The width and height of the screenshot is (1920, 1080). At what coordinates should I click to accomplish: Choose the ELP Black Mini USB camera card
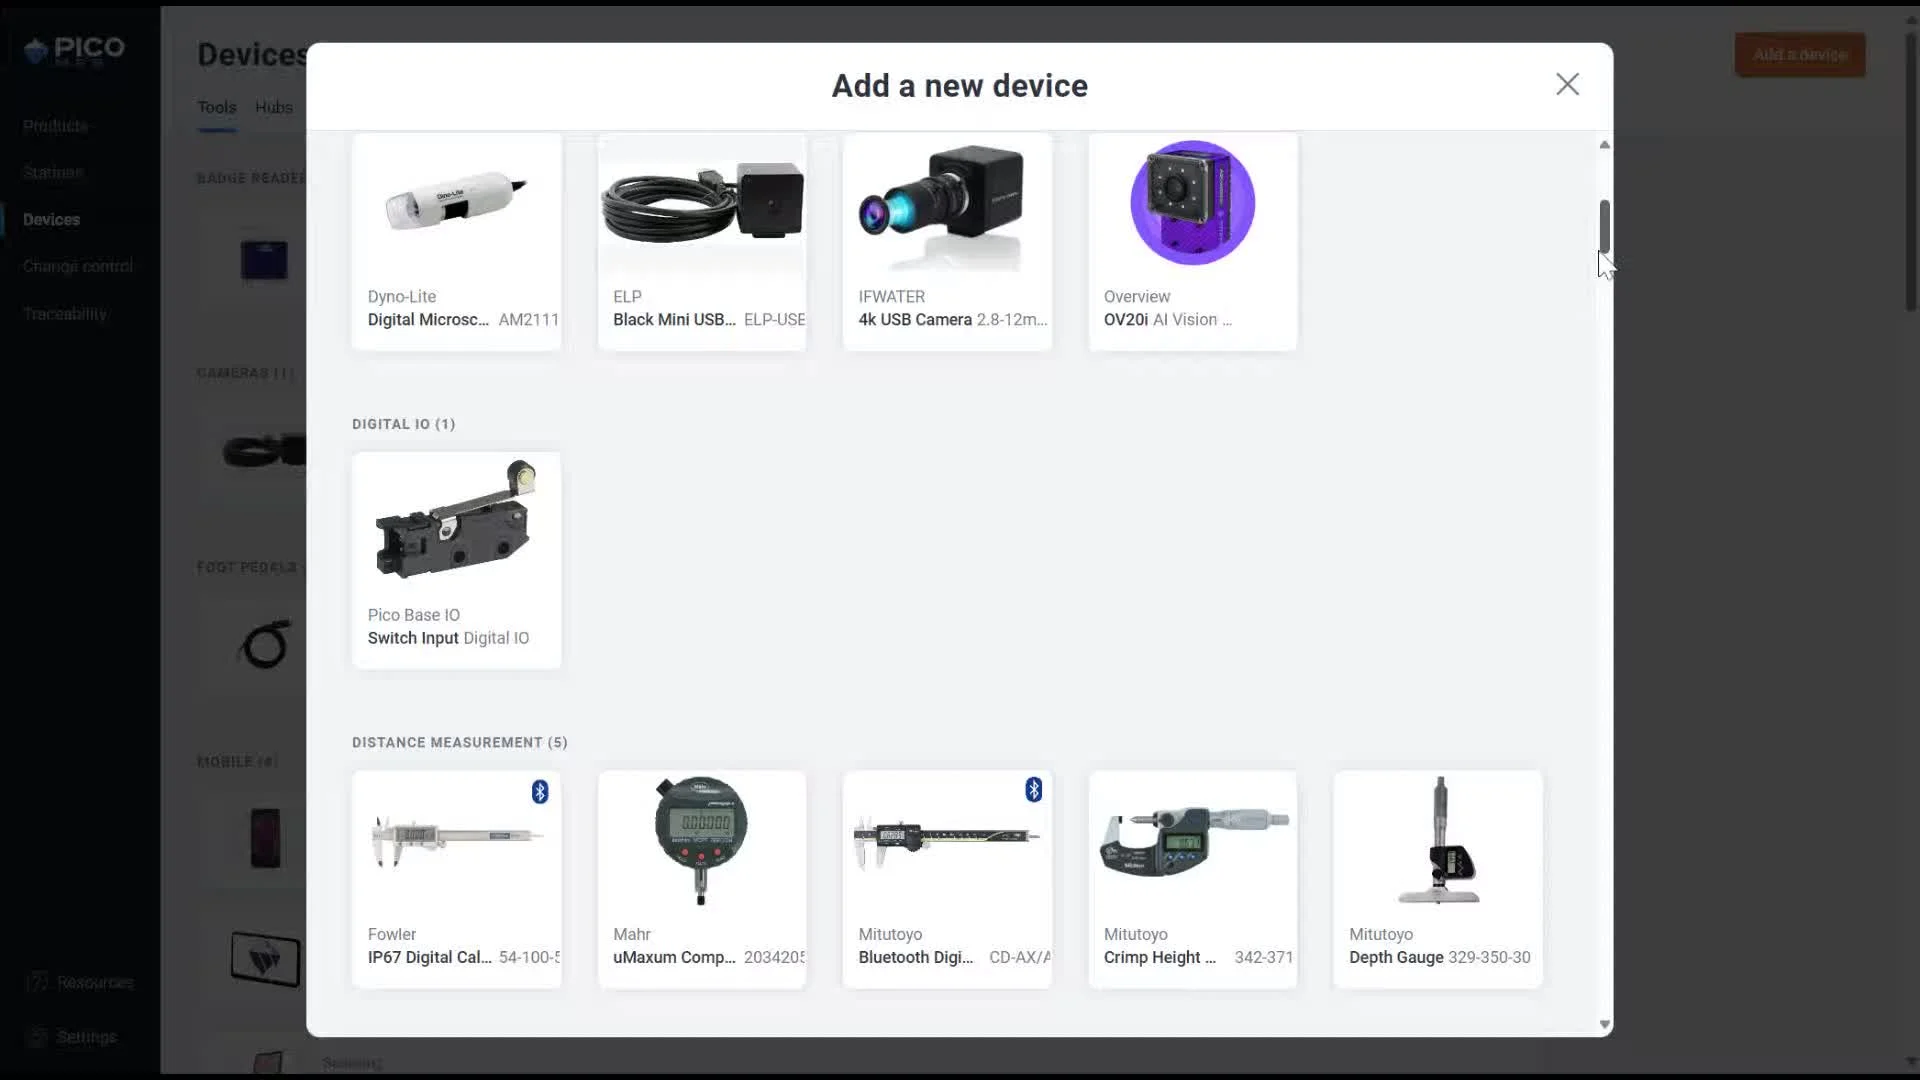702,241
